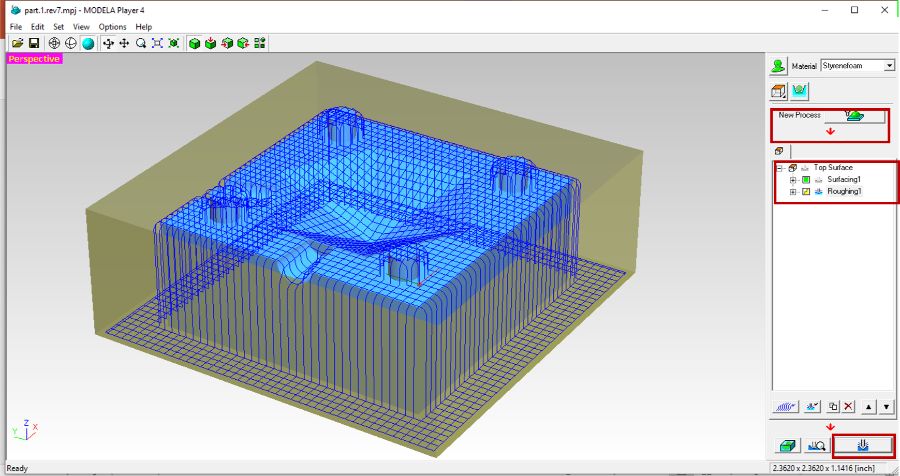Click the green fit-model-to-view icon

click(x=174, y=43)
